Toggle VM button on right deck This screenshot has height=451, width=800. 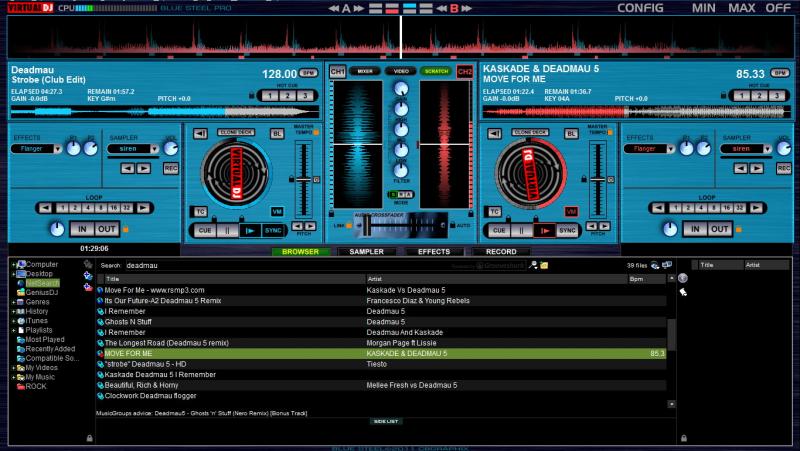tap(570, 211)
